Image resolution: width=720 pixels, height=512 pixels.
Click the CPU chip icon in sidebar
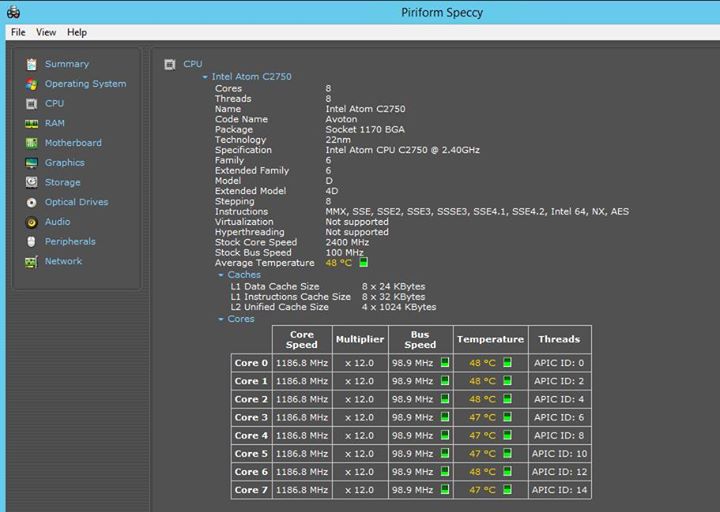click(31, 104)
